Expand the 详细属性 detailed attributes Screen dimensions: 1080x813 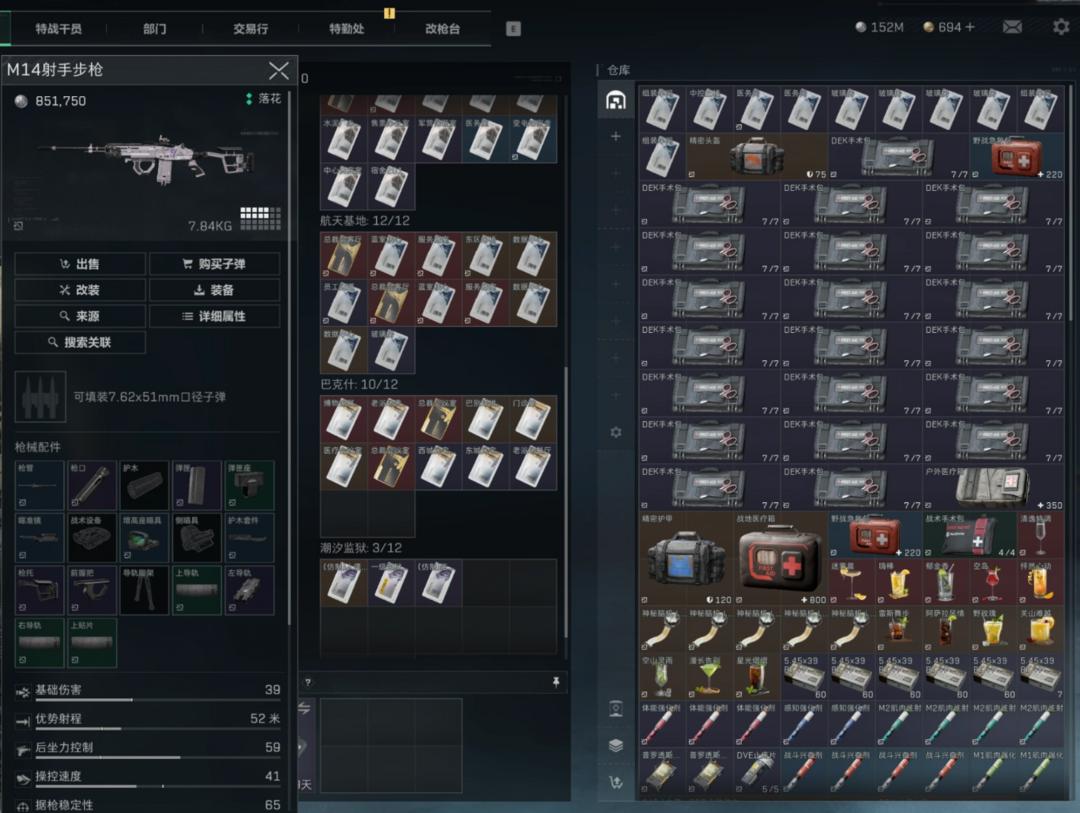click(x=214, y=316)
